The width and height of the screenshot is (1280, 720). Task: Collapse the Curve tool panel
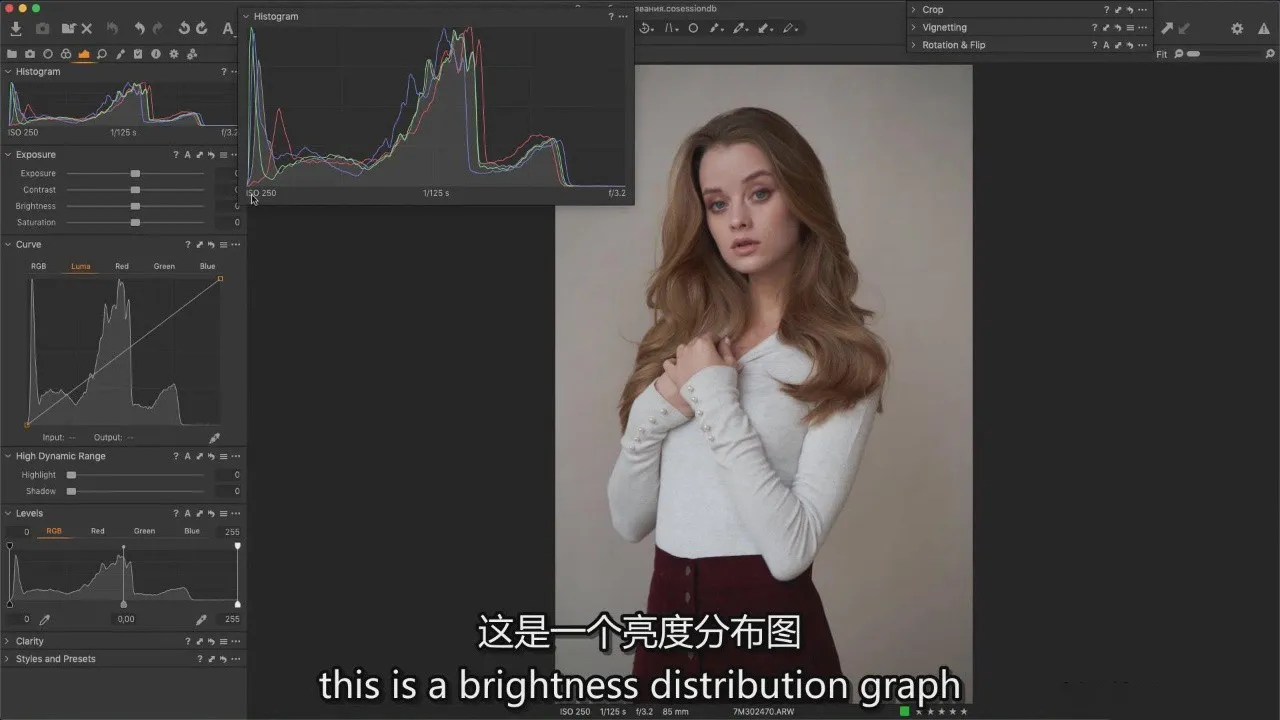tap(8, 245)
